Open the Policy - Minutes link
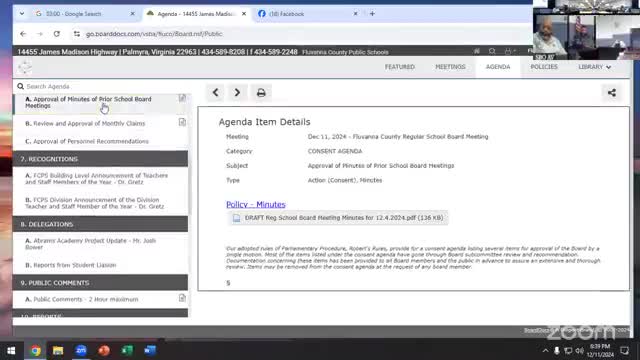The width and height of the screenshot is (640, 360). click(256, 204)
